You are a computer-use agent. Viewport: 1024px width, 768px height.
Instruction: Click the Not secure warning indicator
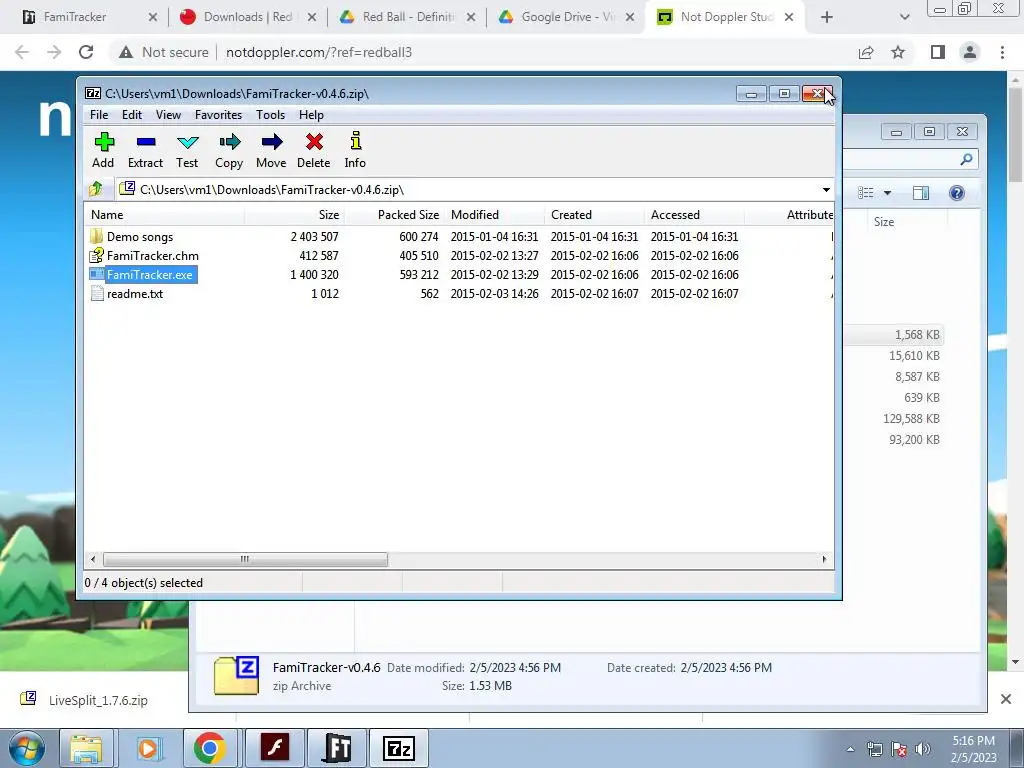[x=164, y=52]
